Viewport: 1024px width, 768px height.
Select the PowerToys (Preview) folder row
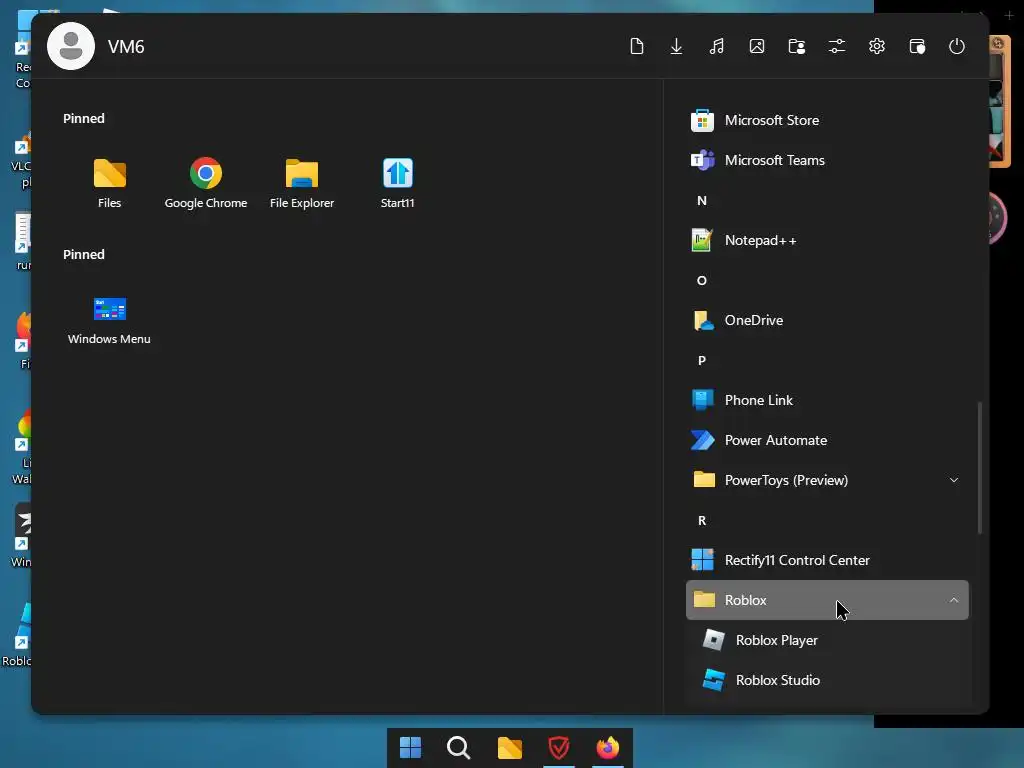(x=827, y=480)
